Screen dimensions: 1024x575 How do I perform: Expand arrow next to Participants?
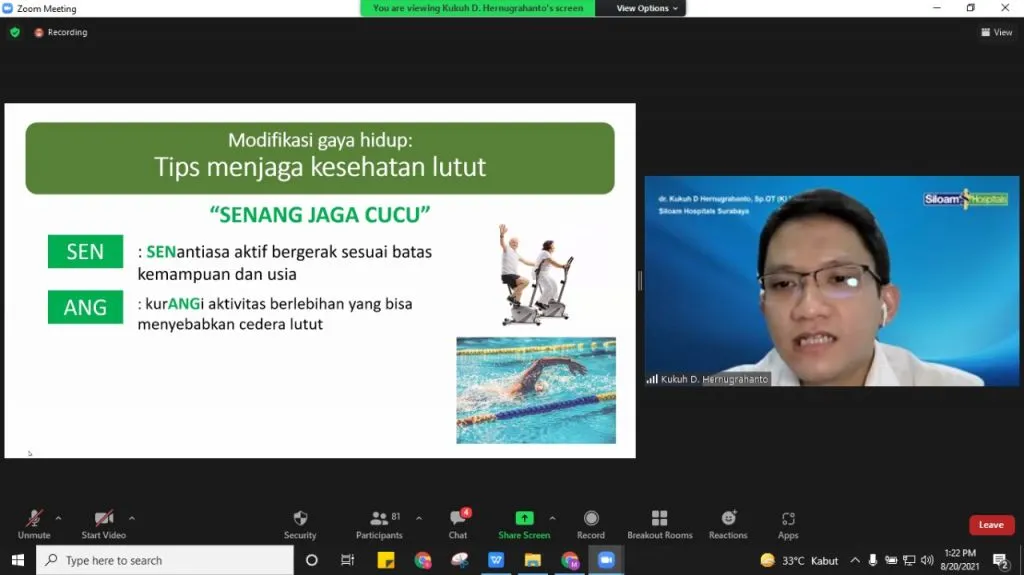tap(419, 518)
